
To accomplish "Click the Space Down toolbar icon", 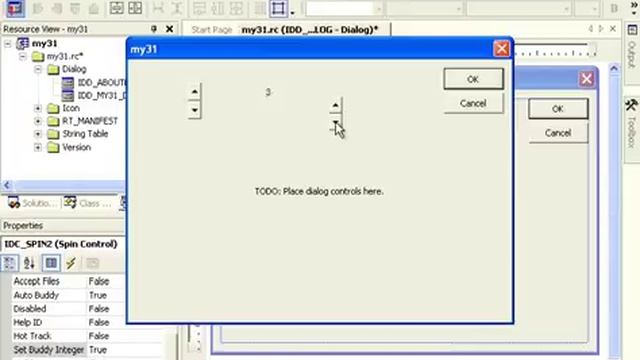I will pos(177,8).
